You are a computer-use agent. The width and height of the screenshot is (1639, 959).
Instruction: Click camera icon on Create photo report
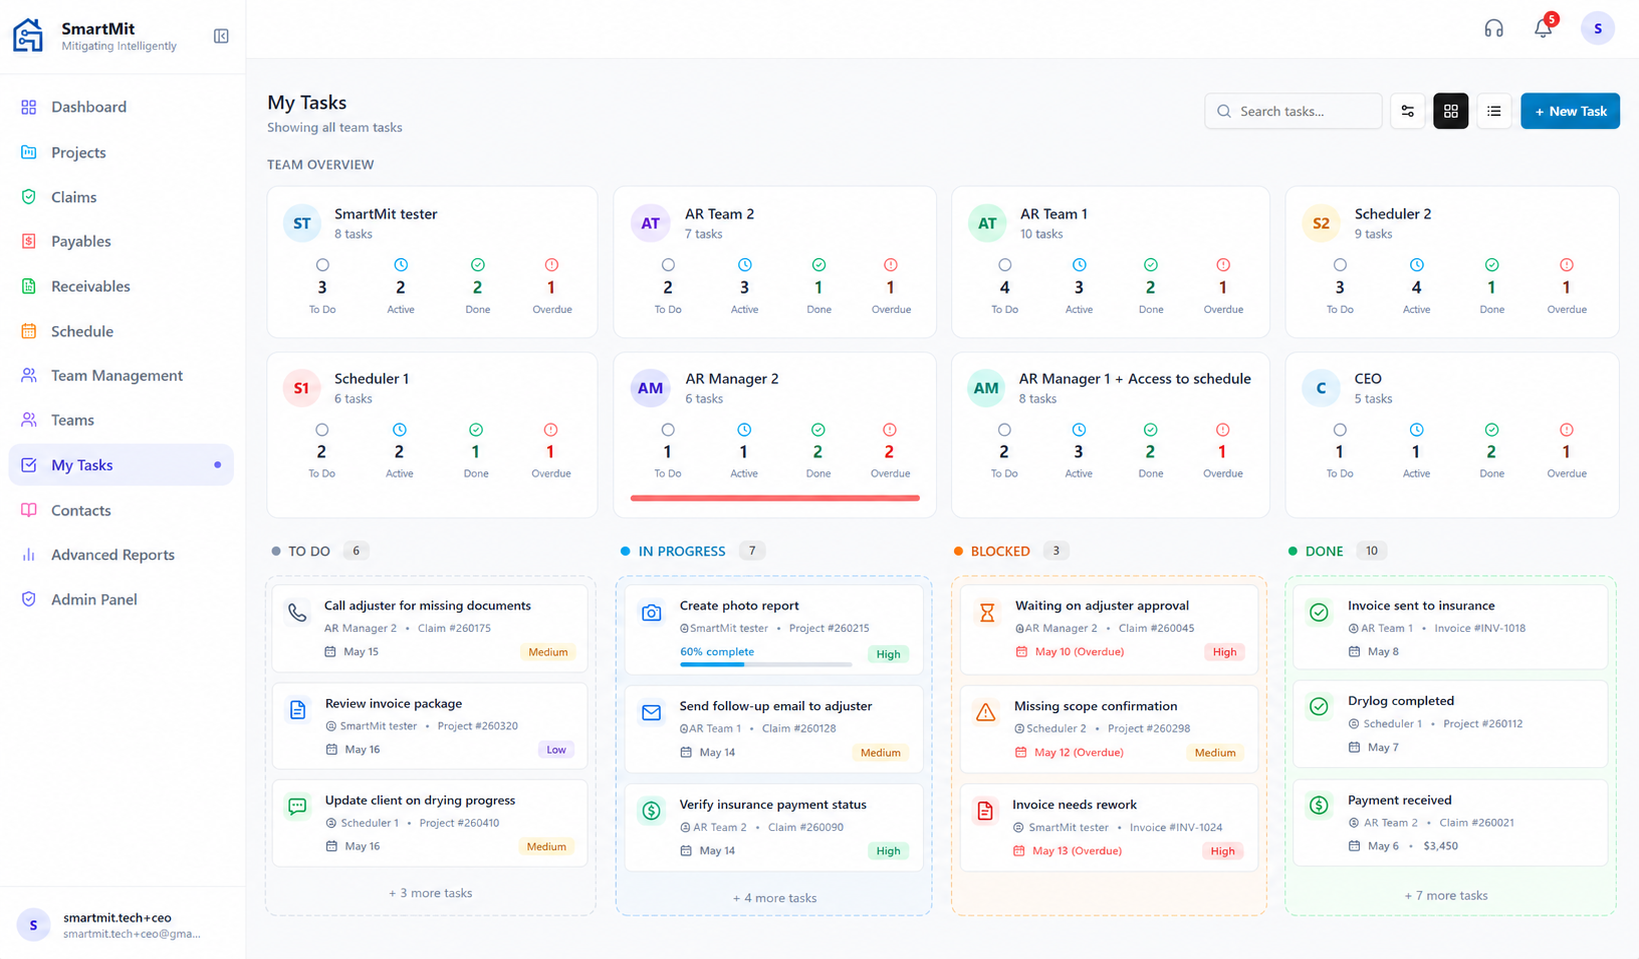click(651, 612)
